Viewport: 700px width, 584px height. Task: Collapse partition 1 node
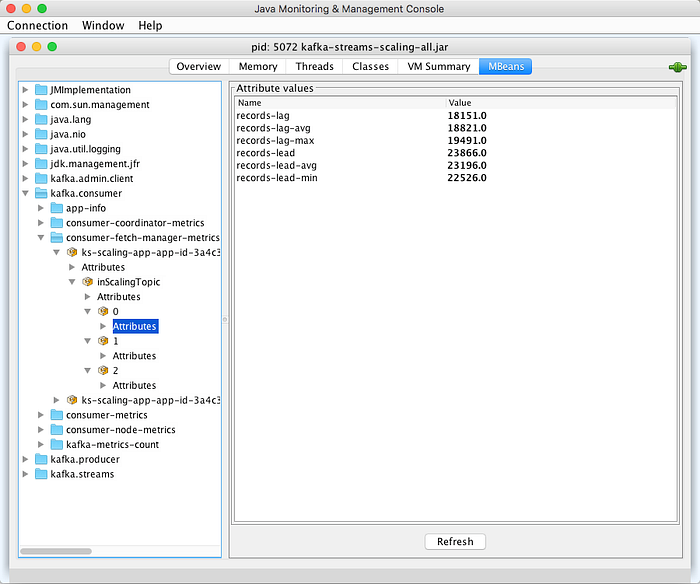click(88, 341)
